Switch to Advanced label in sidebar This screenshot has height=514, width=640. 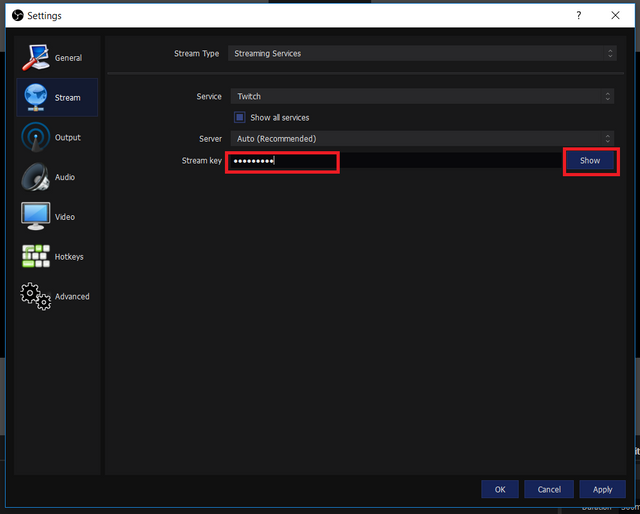point(72,296)
